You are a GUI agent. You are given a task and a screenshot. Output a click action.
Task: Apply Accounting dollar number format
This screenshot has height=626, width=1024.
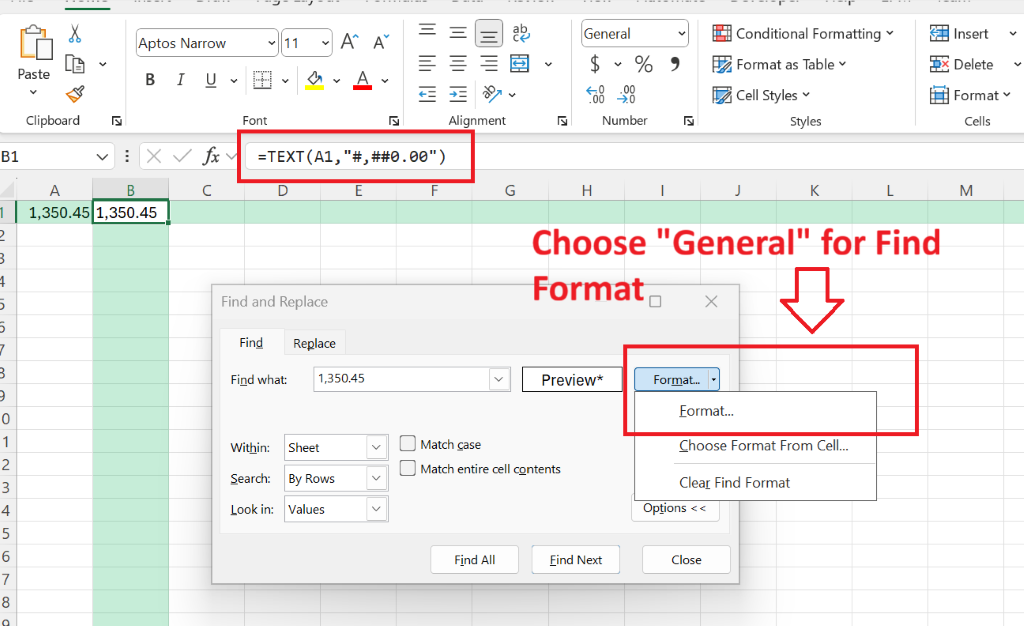tap(594, 64)
